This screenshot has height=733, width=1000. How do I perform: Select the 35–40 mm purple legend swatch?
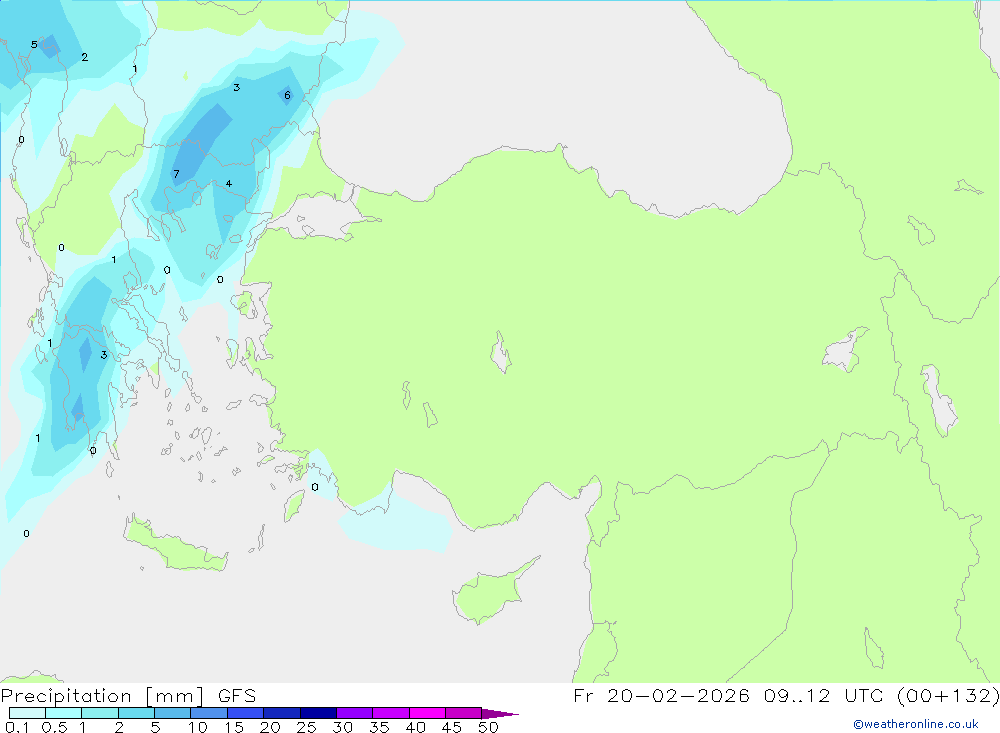tap(391, 713)
